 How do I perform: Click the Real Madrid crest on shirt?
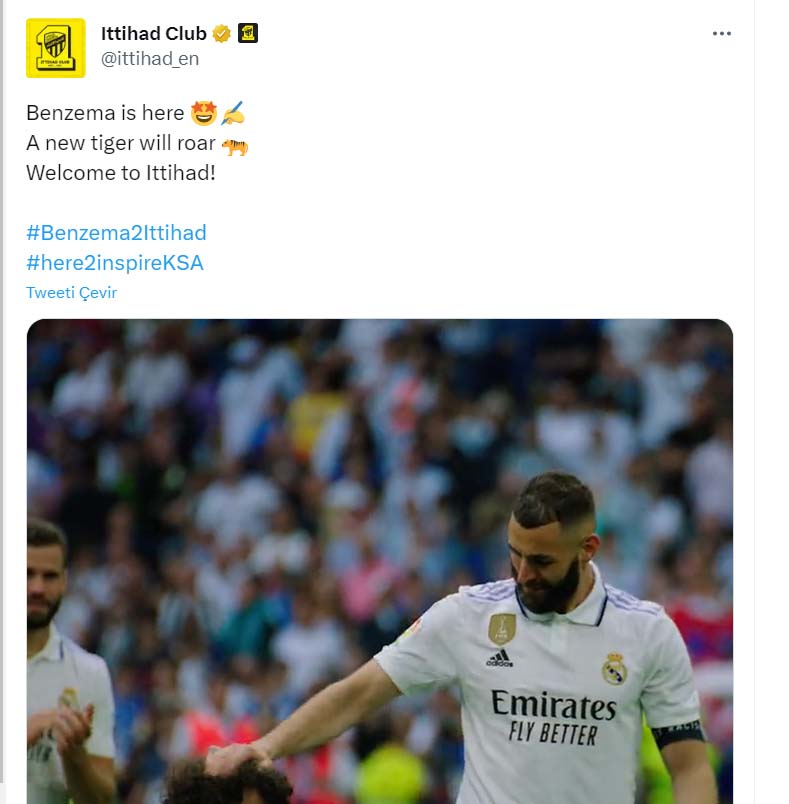(614, 669)
